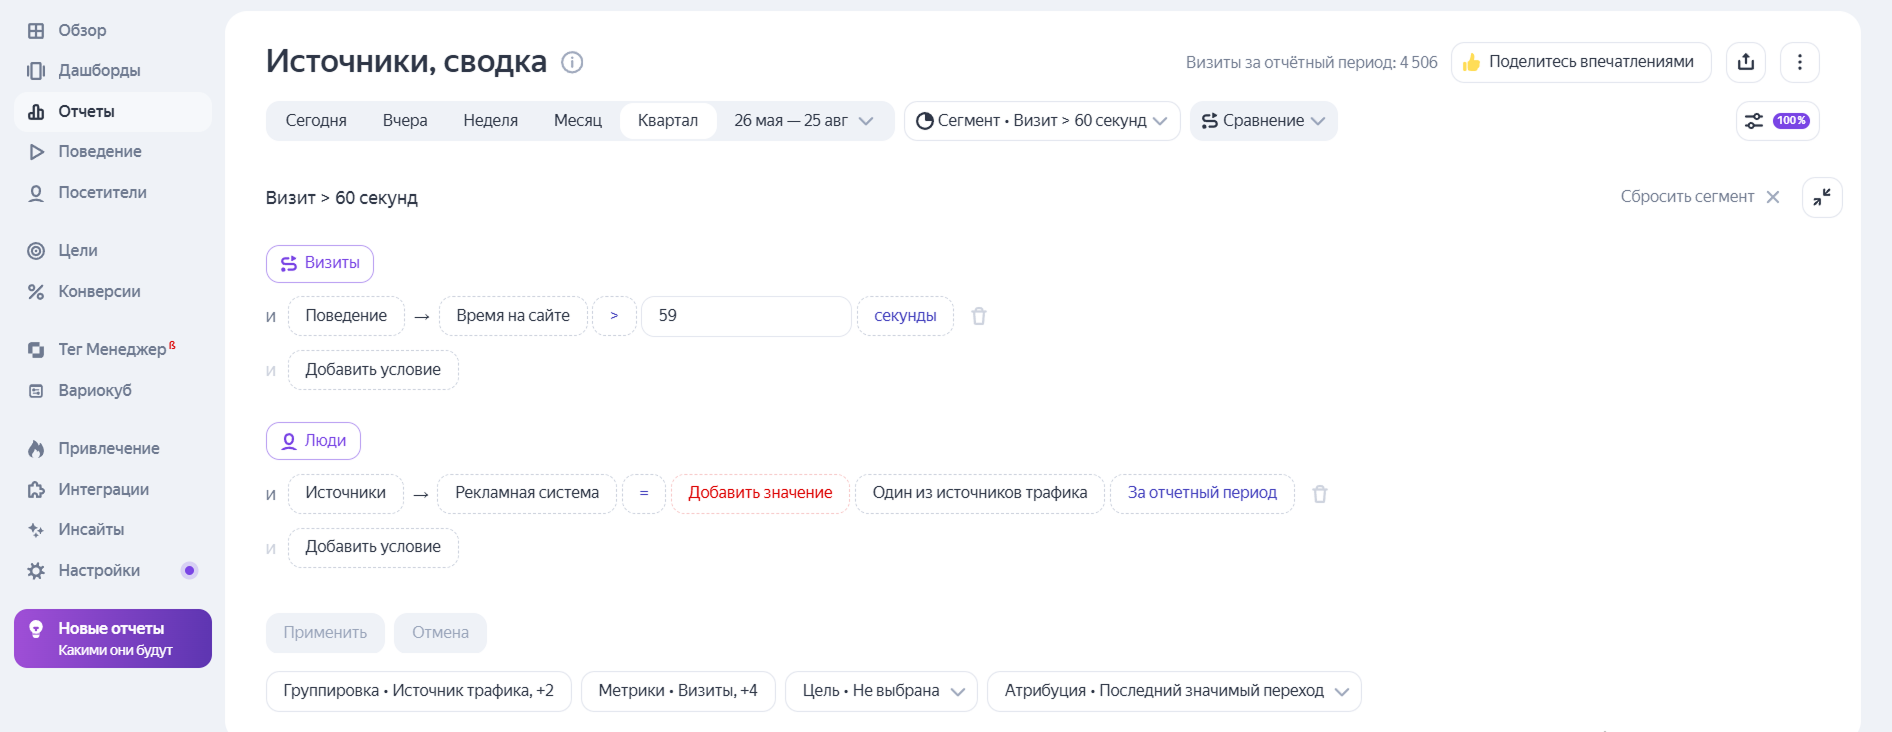Click Добавить условие under Люди
The height and width of the screenshot is (732, 1892).
point(373,547)
